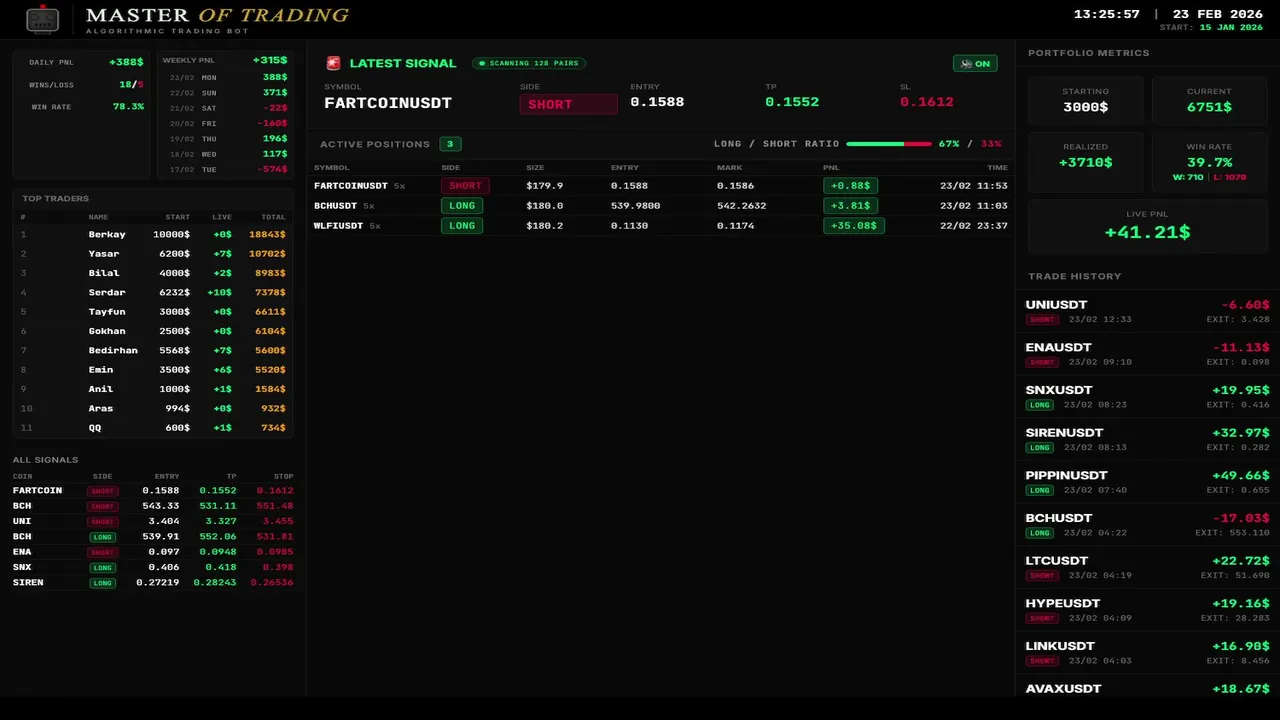Screen dimensions: 1280x720
Task: Click the Latest Signal TP value 0.1552
Action: pos(792,102)
